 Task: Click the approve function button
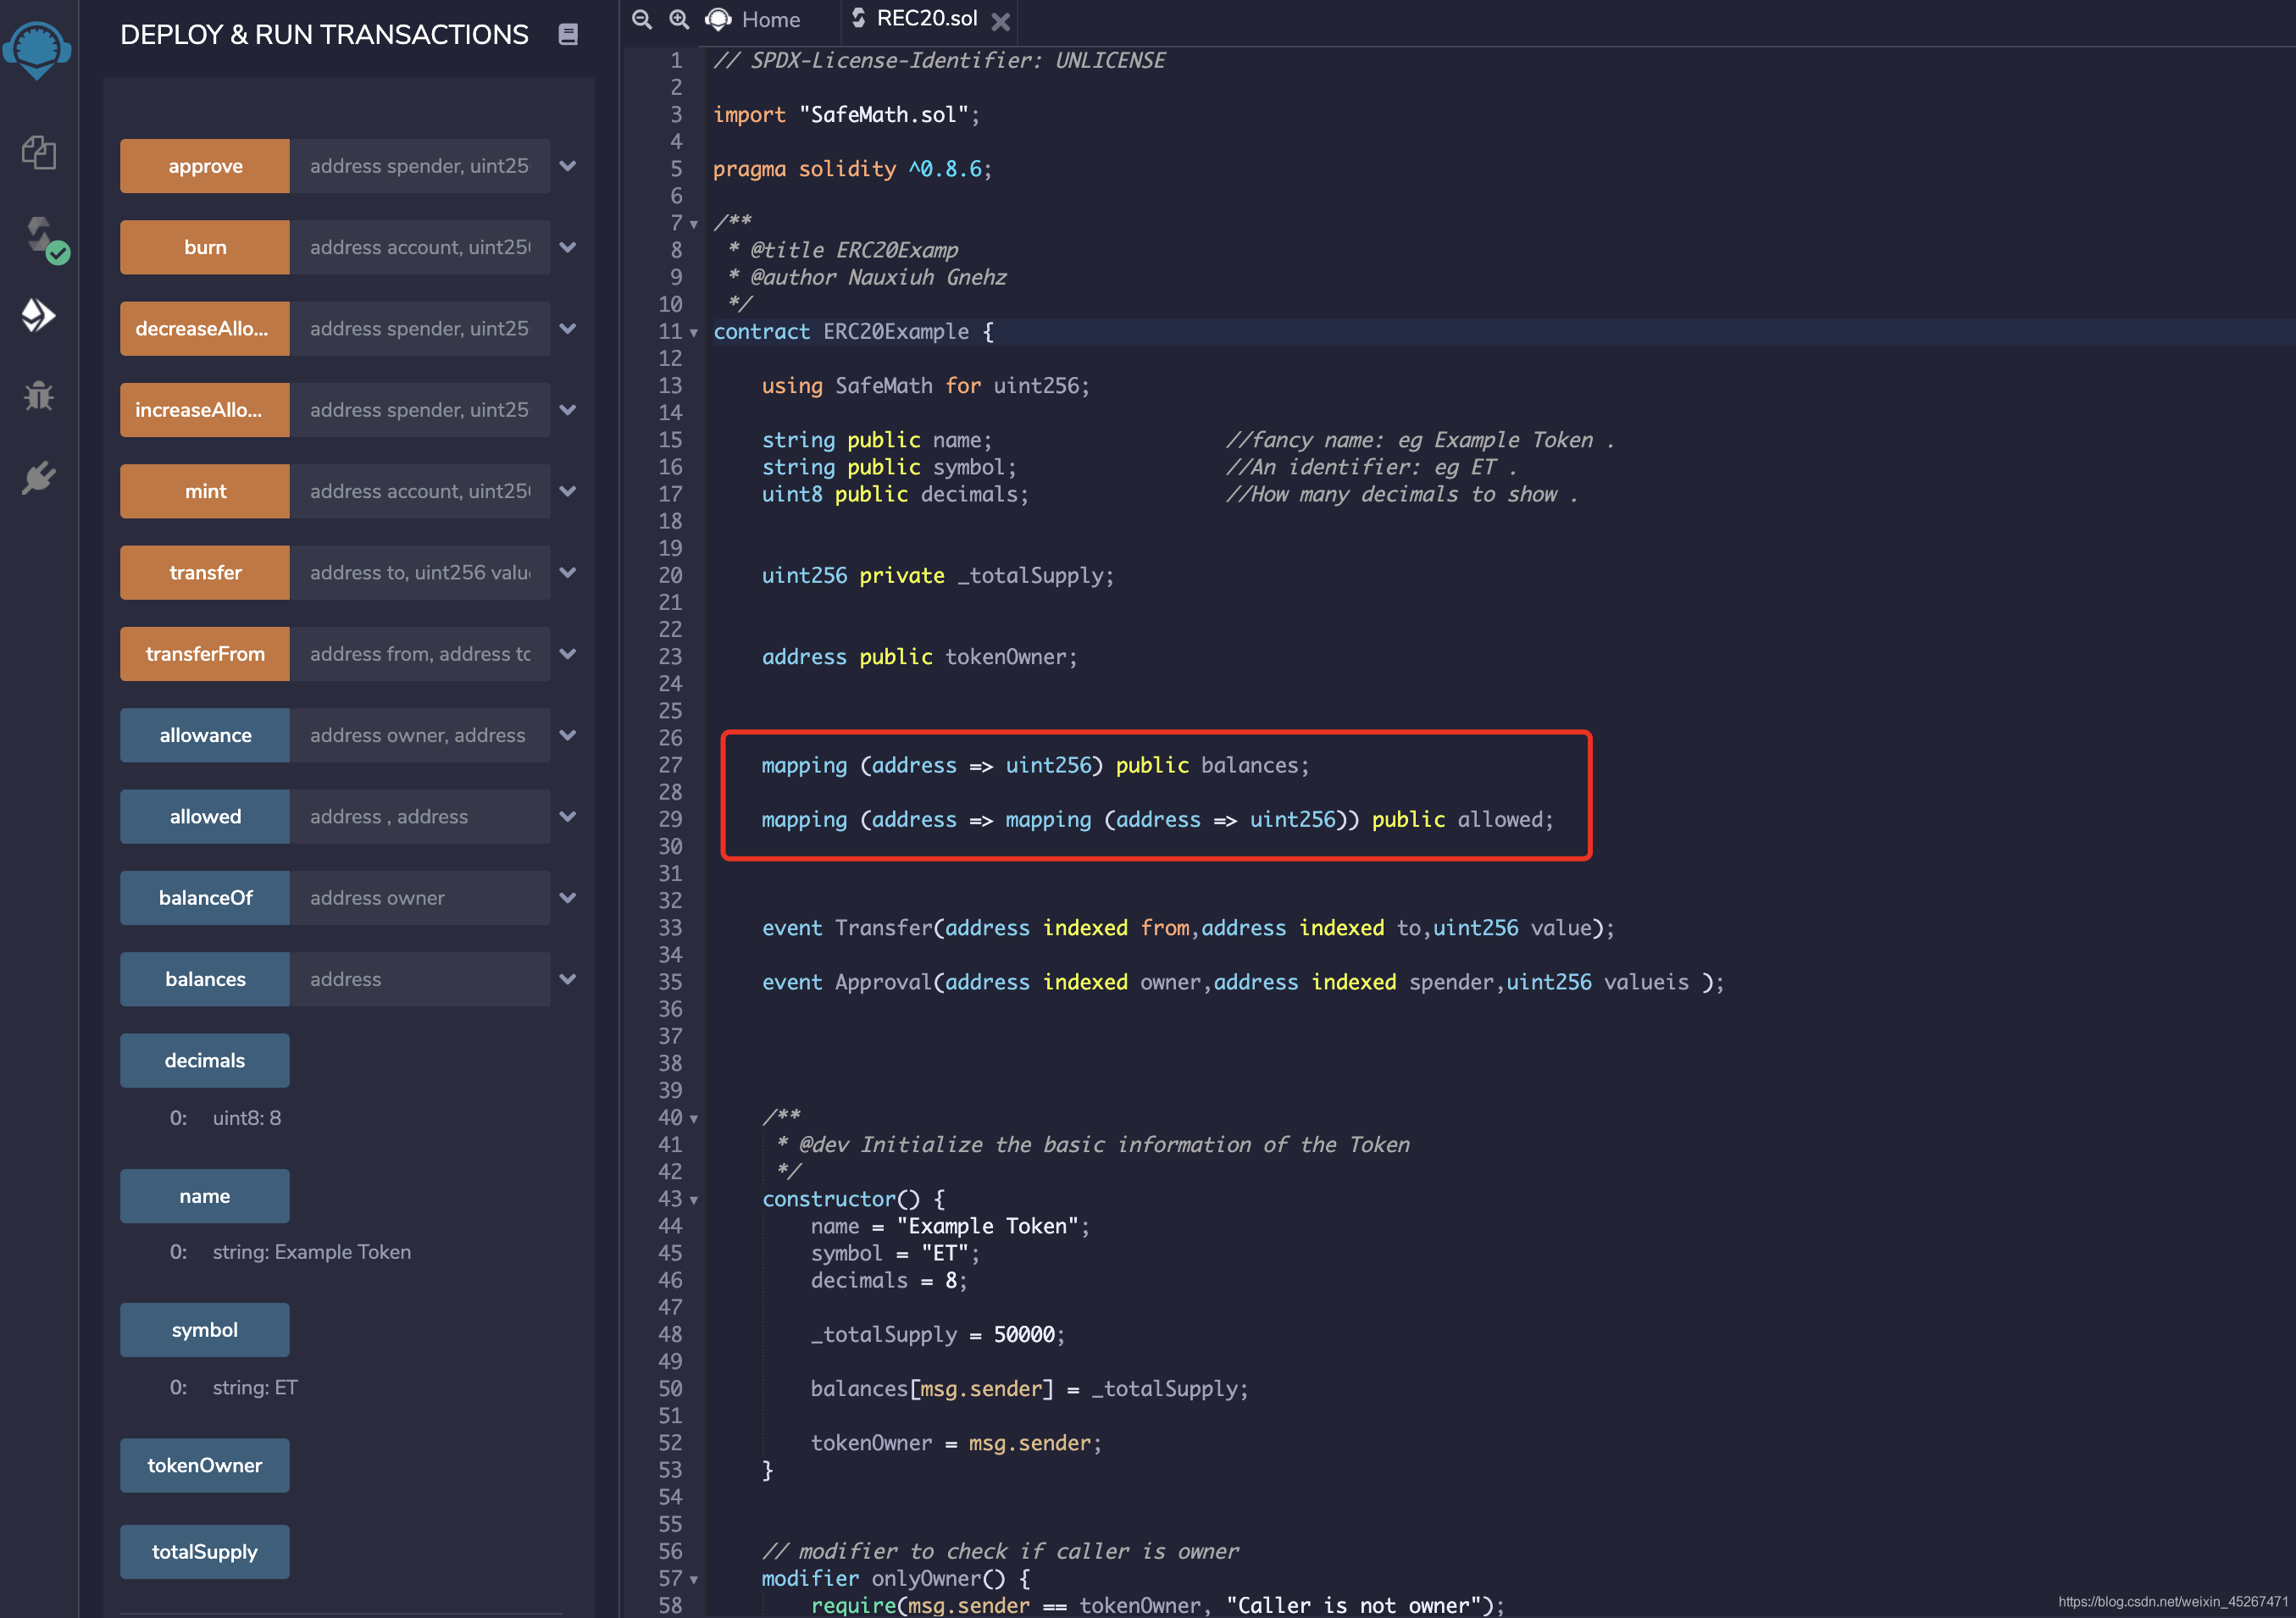pos(205,166)
